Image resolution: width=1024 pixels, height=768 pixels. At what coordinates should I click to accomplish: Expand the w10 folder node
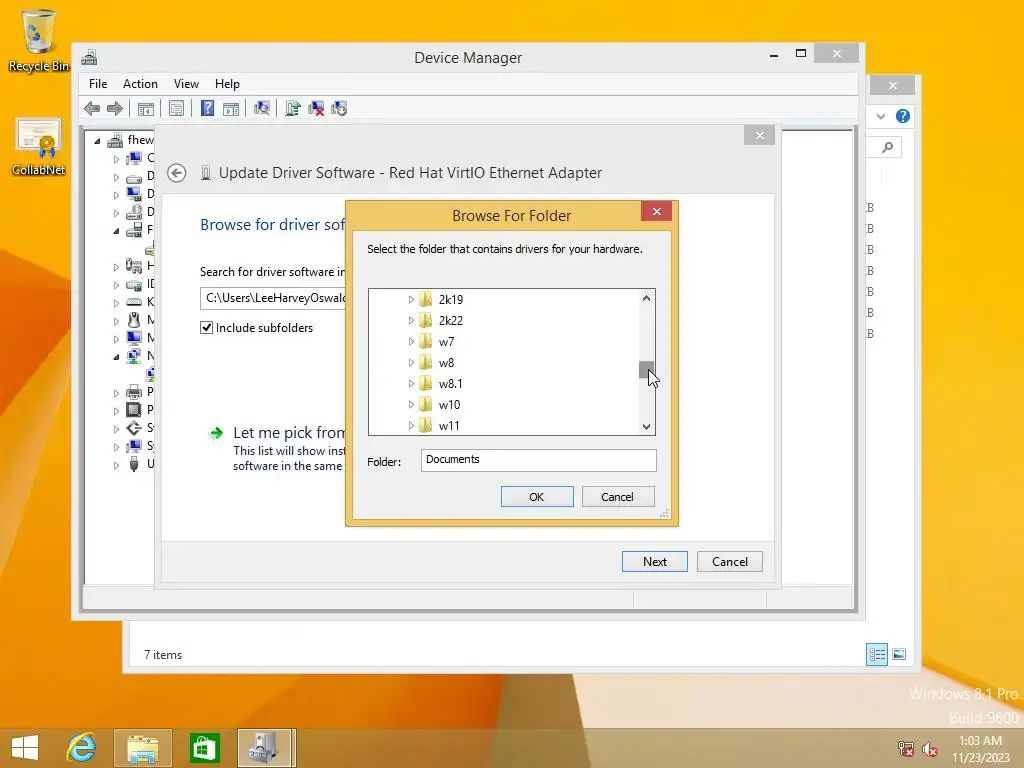pos(411,404)
